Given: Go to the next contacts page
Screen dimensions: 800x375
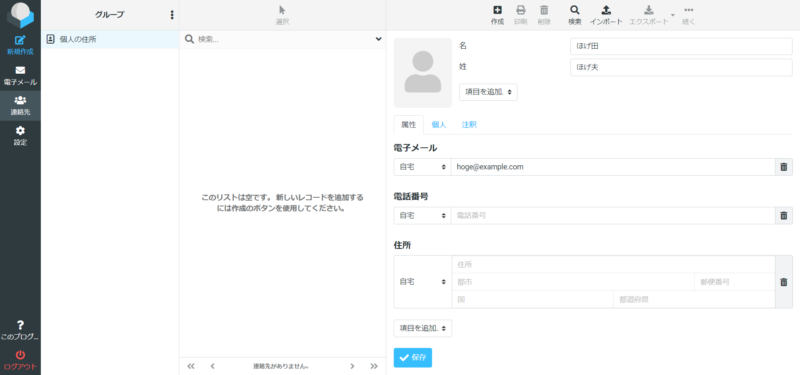Looking at the screenshot, I should click(x=352, y=366).
